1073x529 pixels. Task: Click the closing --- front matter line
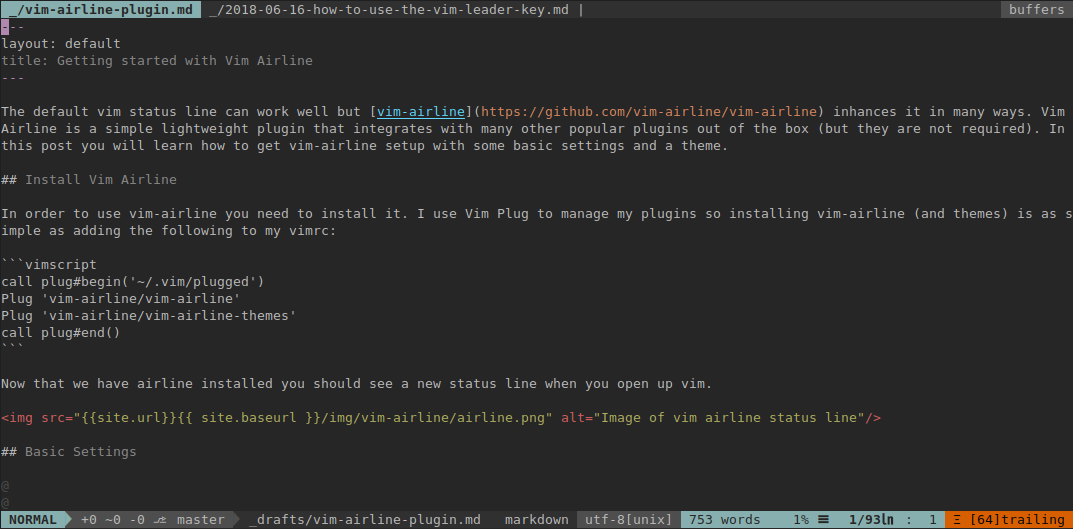(x=12, y=78)
